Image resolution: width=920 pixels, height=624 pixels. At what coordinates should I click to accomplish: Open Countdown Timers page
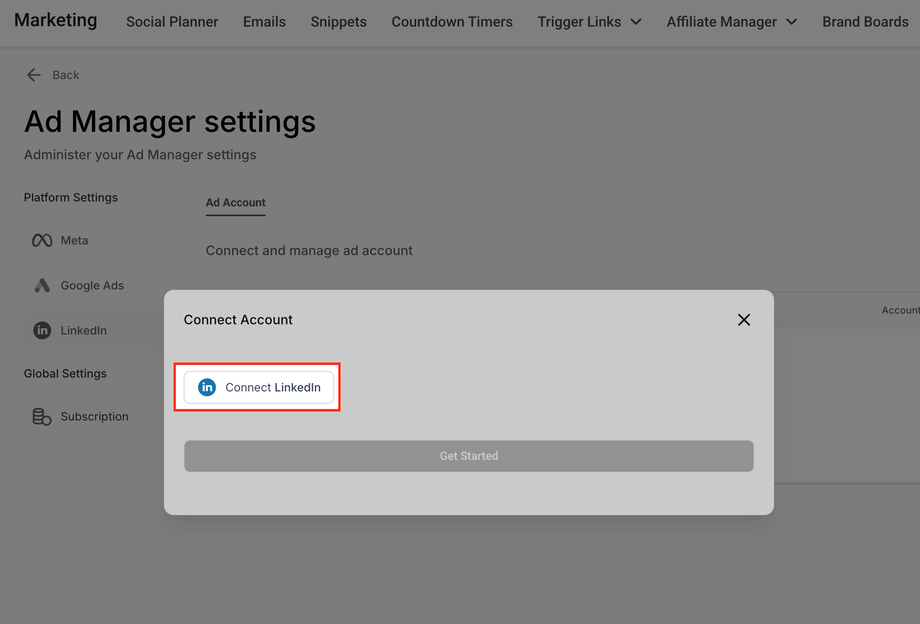point(452,22)
